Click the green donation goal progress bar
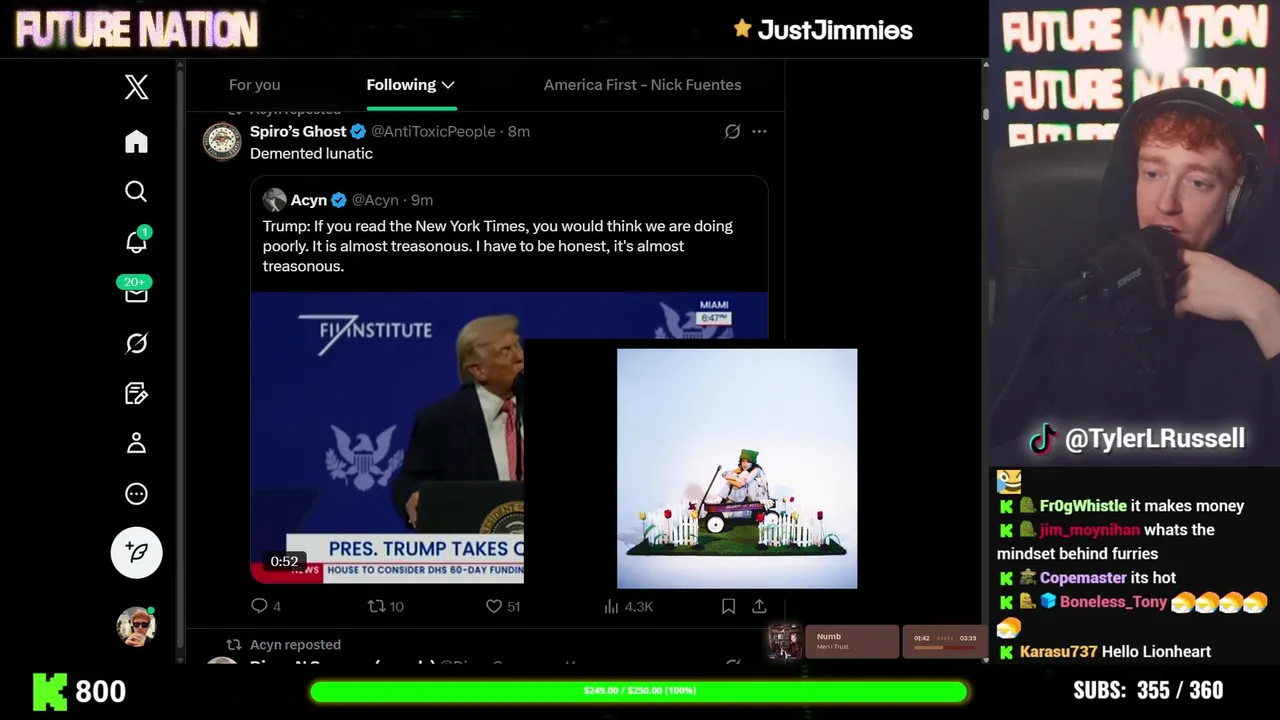The image size is (1280, 720). [639, 691]
